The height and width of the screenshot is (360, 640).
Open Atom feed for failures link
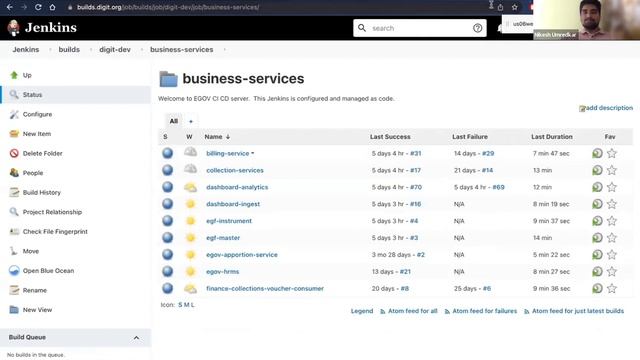(484, 311)
